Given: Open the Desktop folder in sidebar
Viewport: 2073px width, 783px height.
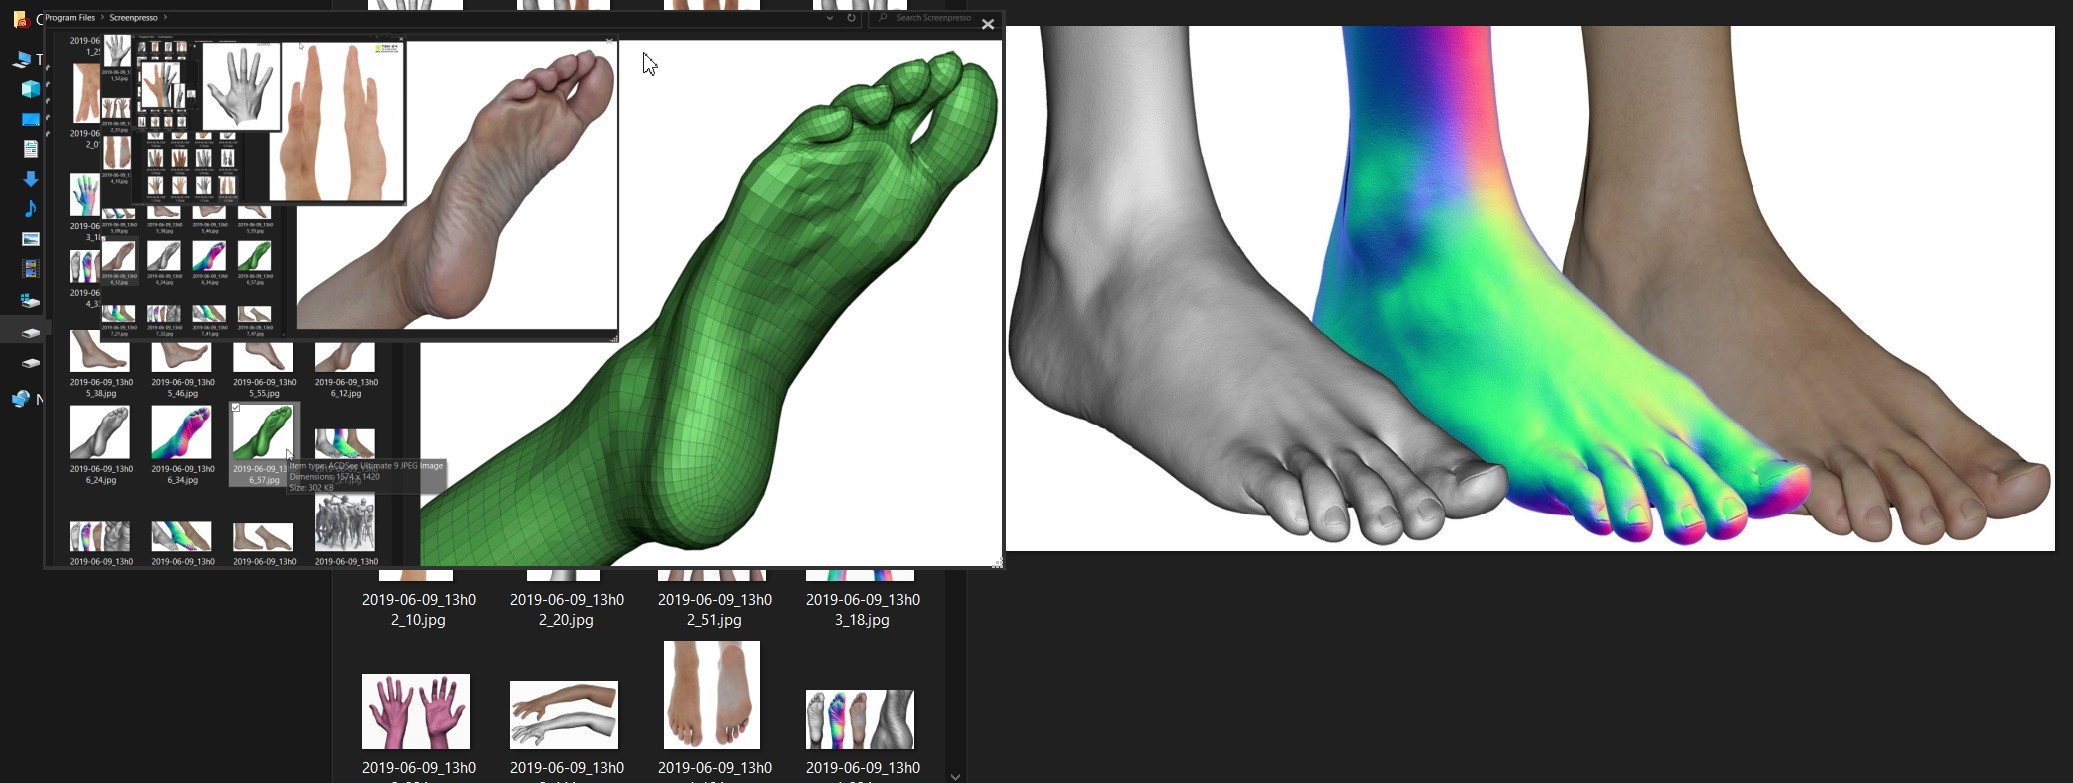Looking at the screenshot, I should pyautogui.click(x=31, y=119).
